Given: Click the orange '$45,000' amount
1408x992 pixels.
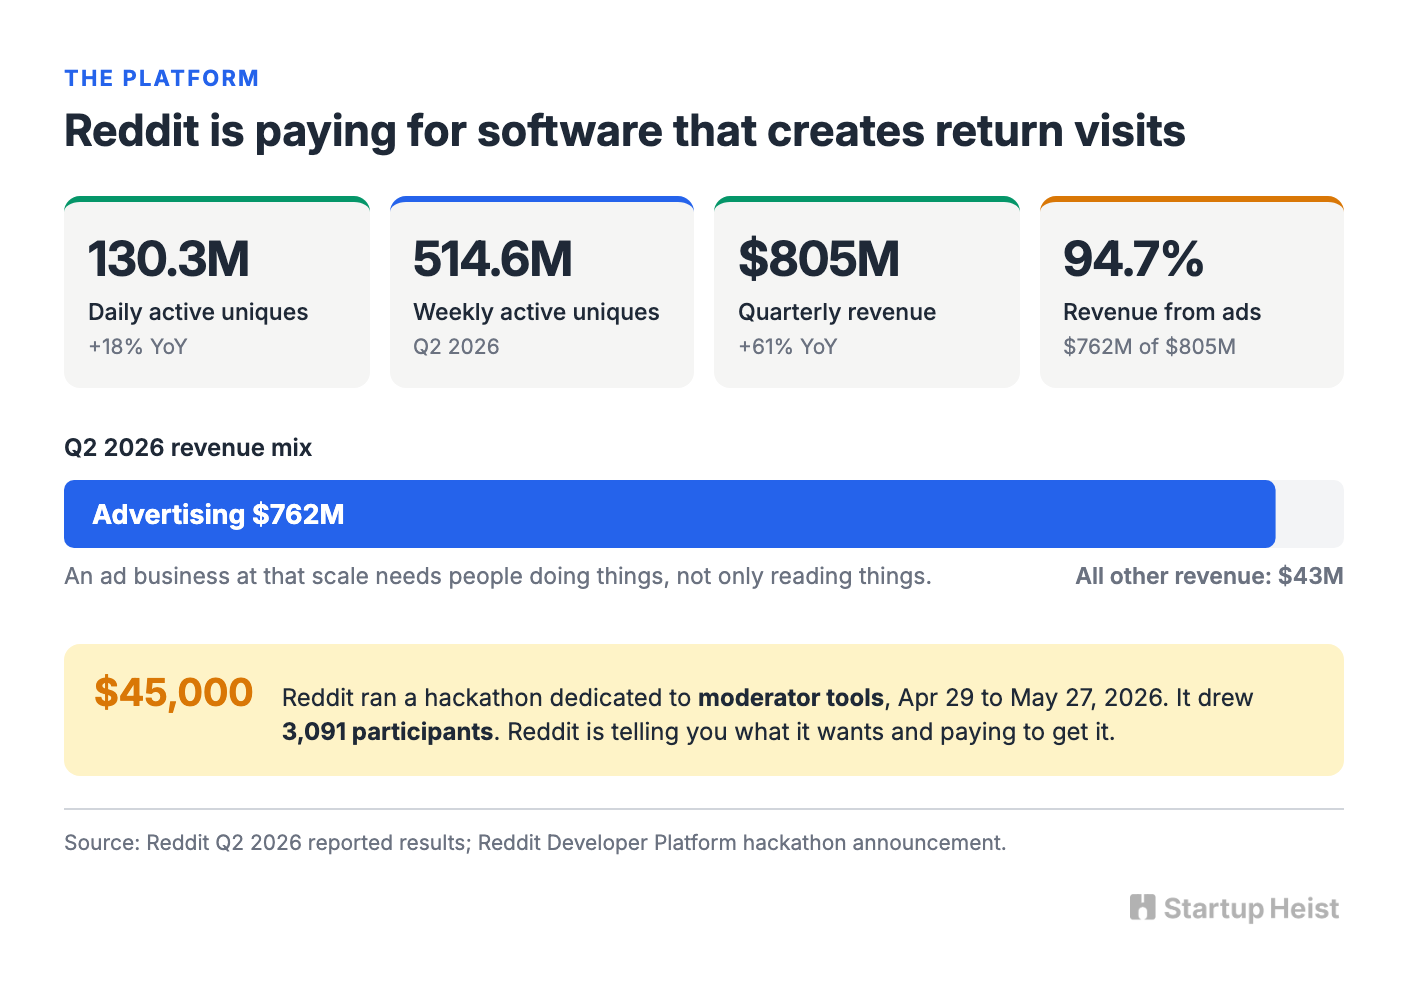Looking at the screenshot, I should (x=173, y=692).
